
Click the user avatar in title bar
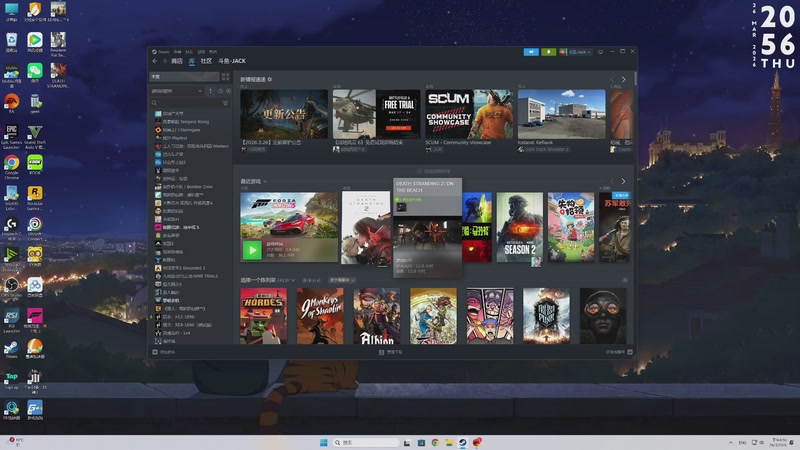click(563, 52)
